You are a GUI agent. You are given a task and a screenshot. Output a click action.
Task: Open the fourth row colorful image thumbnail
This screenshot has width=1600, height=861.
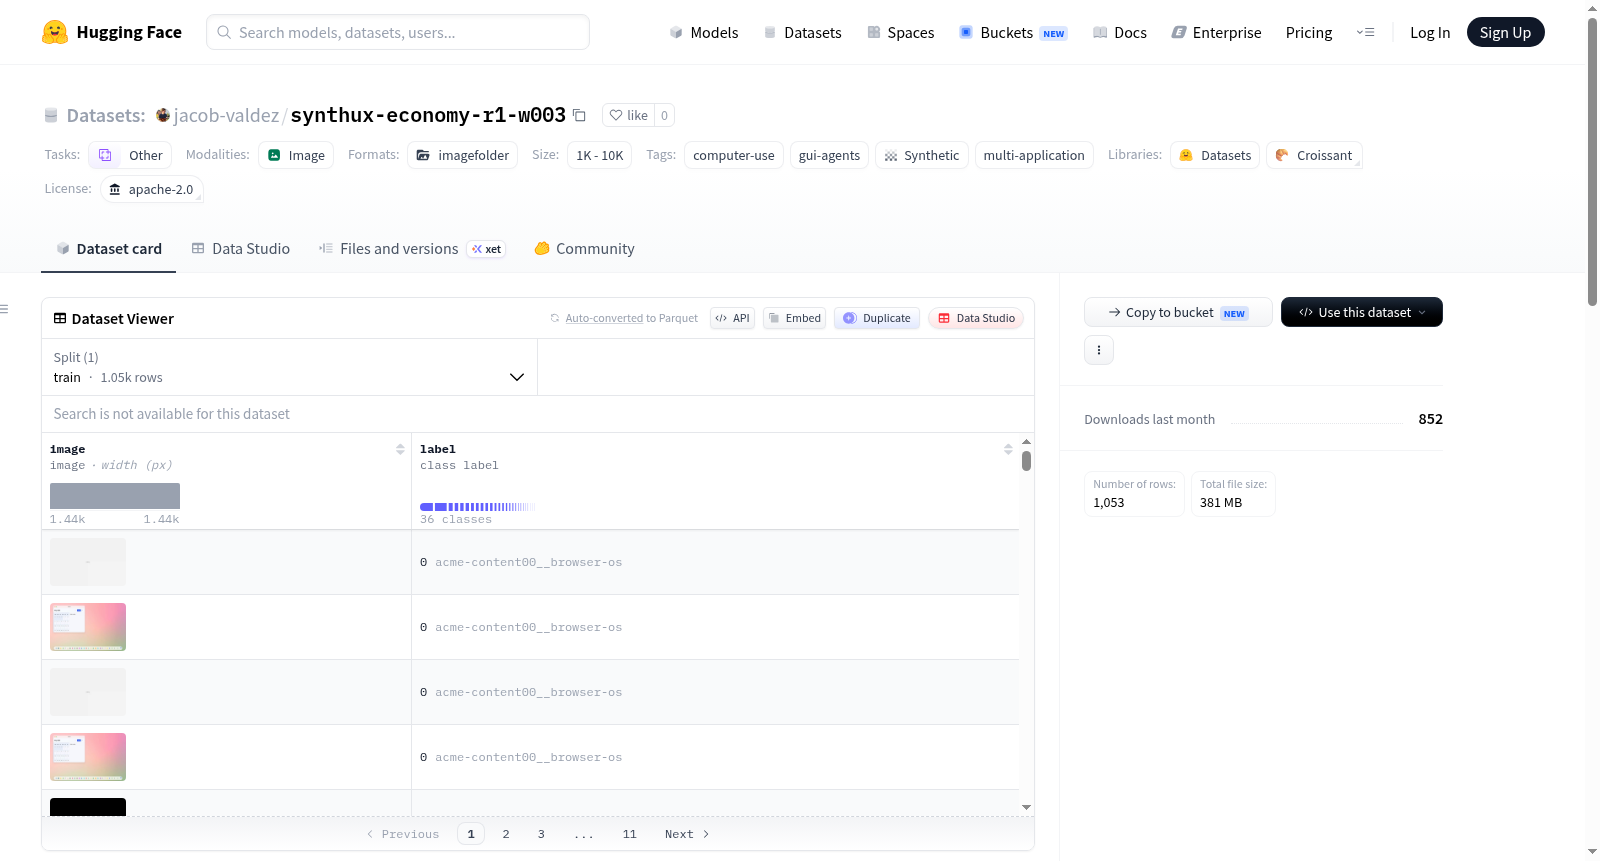[x=88, y=757]
